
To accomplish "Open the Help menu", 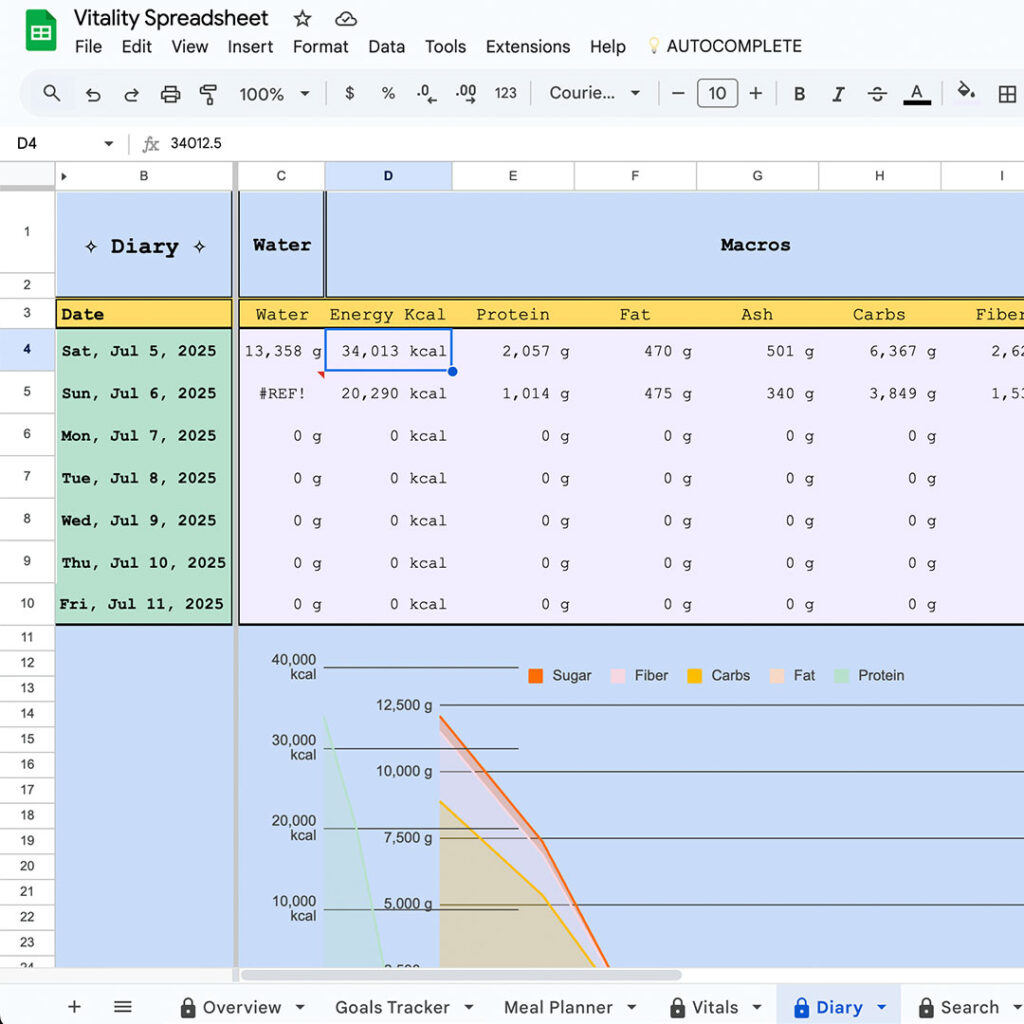I will tap(607, 46).
